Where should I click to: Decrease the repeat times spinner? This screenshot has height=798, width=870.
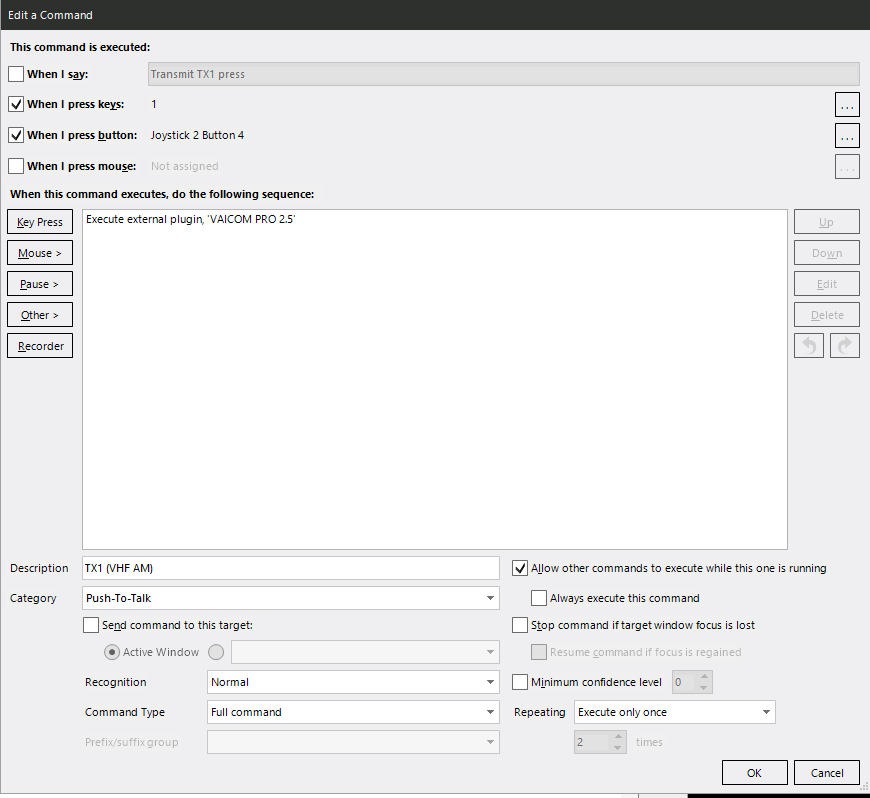(618, 748)
